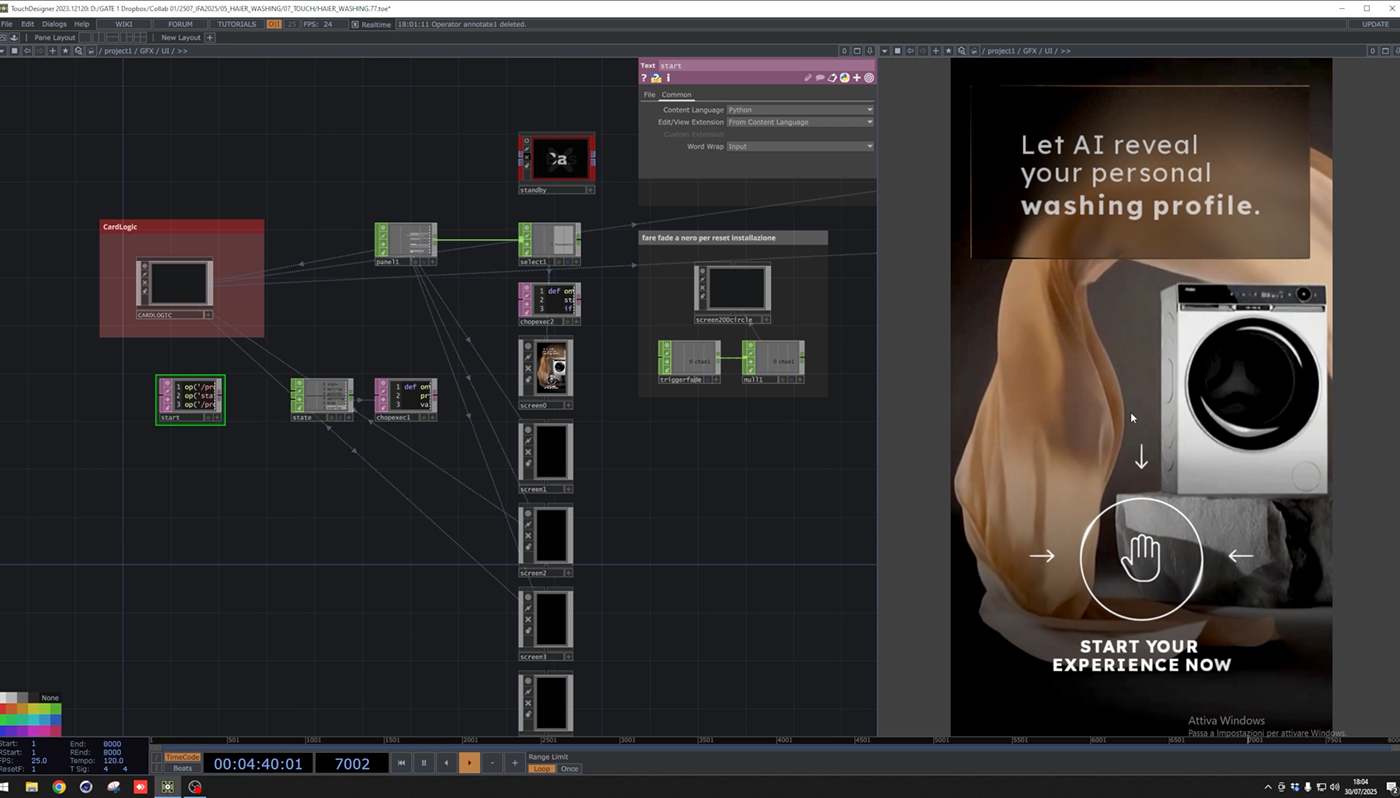Add new layout with plus icon
This screenshot has height=798, width=1400.
(x=210, y=37)
